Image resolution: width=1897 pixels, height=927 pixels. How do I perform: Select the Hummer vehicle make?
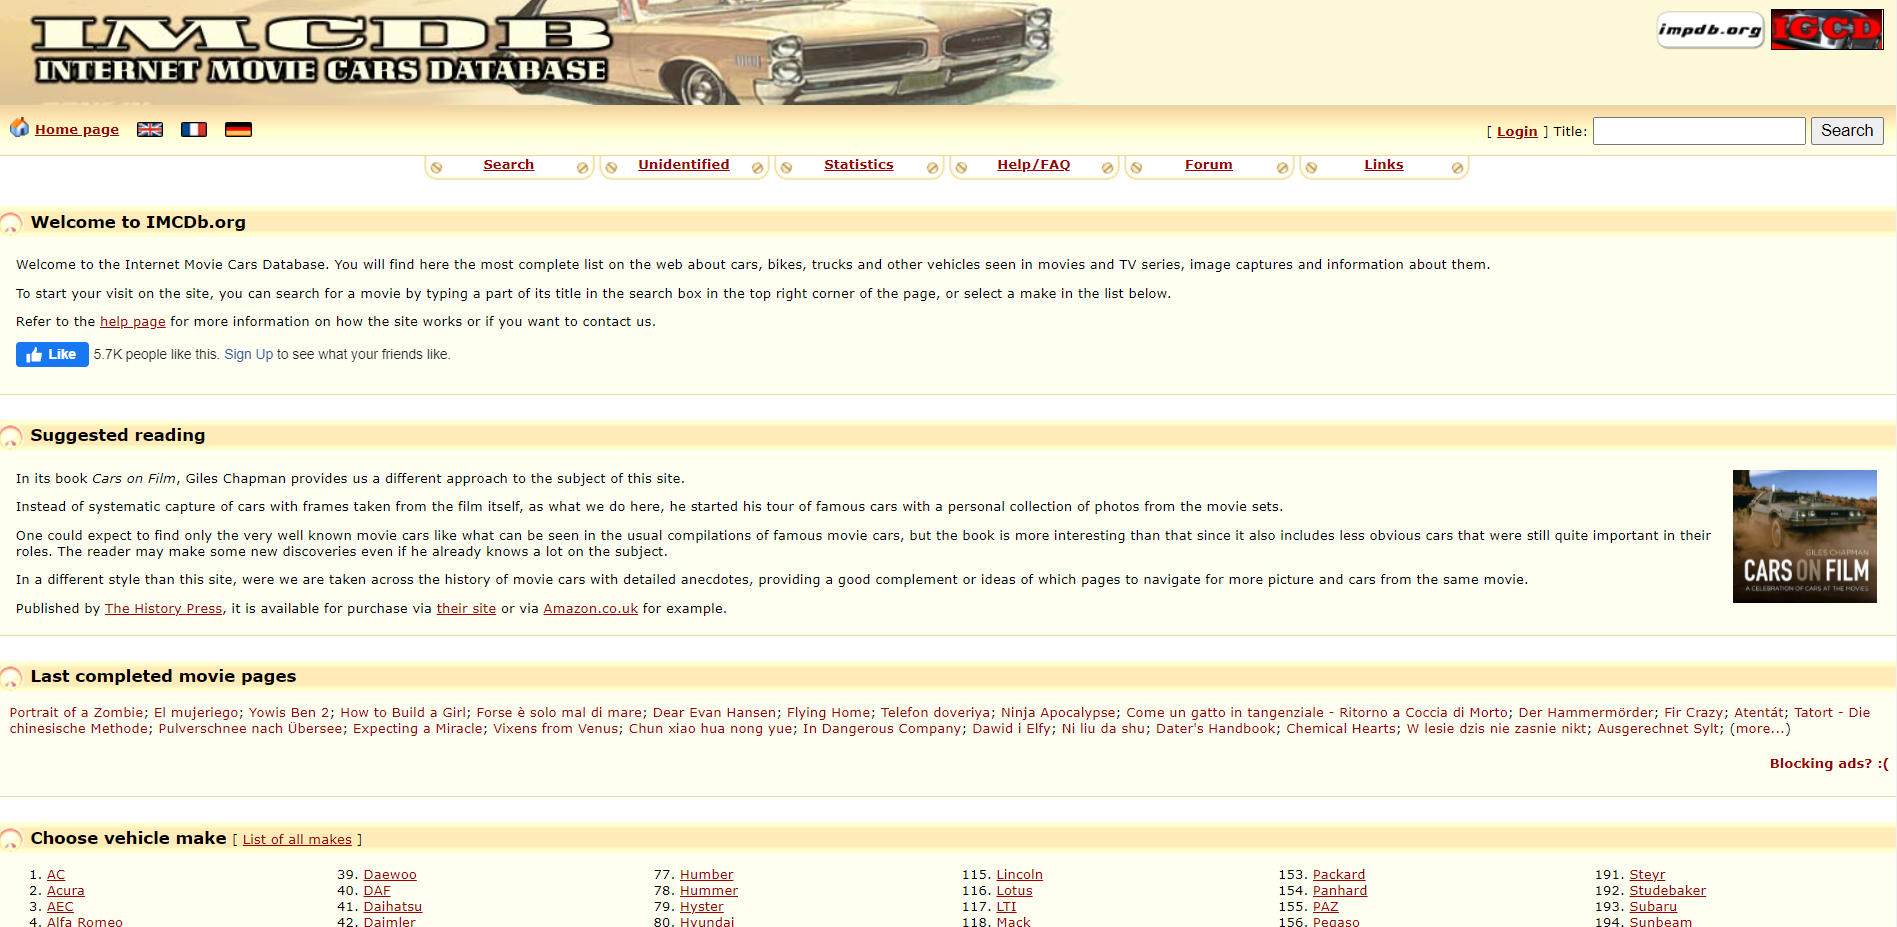click(x=709, y=891)
